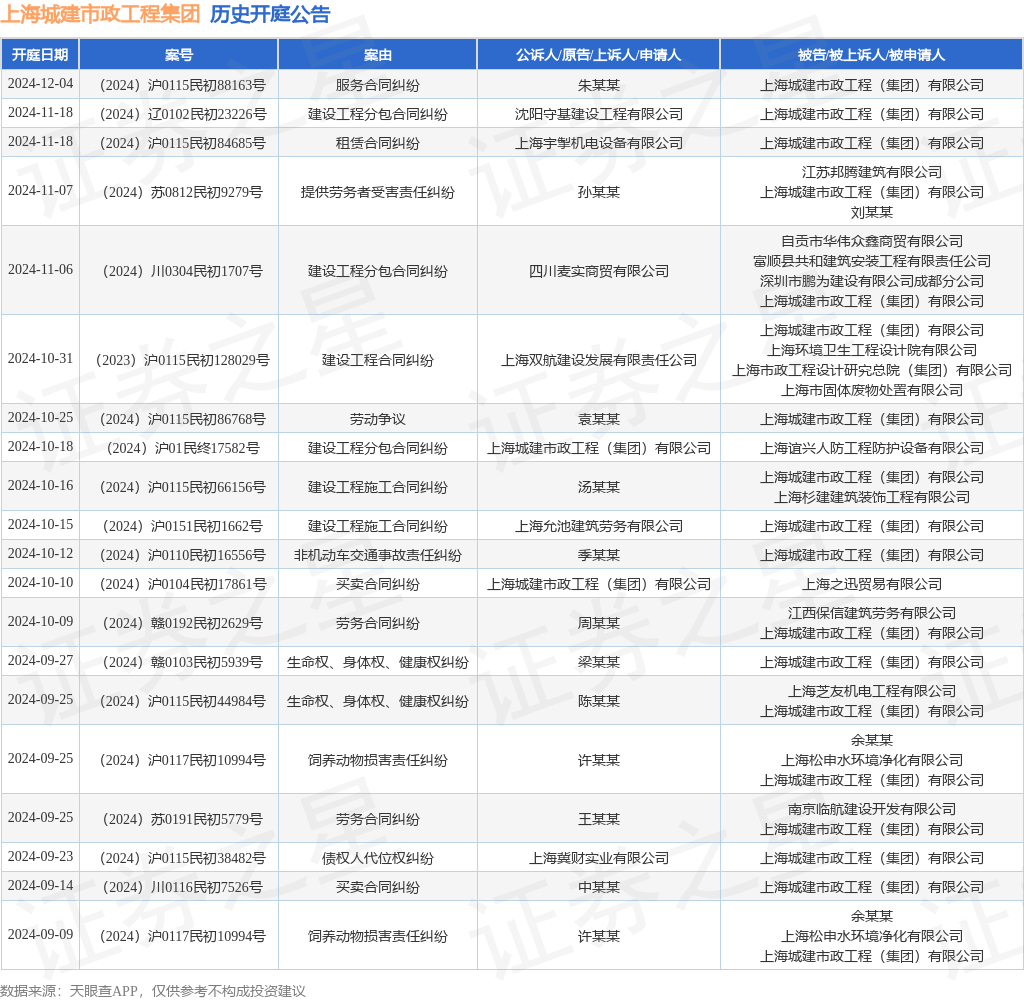The width and height of the screenshot is (1024, 1000).
Task: Click plaintiff 四川麦实商贸有限公司
Action: [x=598, y=271]
